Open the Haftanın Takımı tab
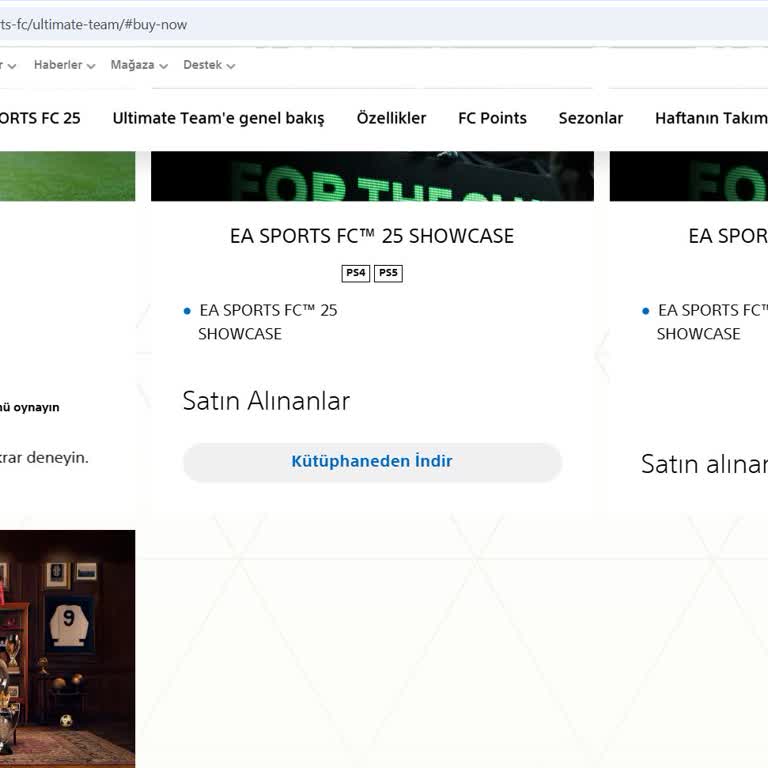This screenshot has width=768, height=768. click(710, 118)
